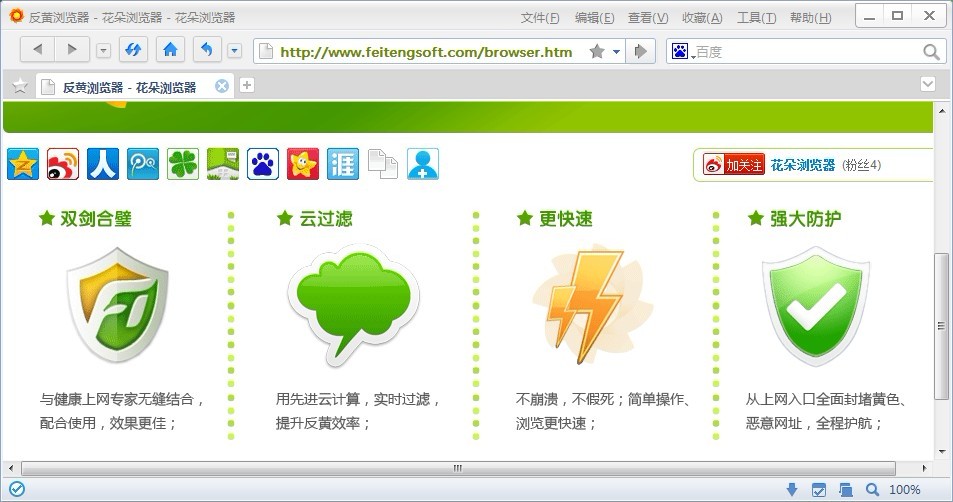Click the blue add friend person icon
The width and height of the screenshot is (953, 502).
pos(423,164)
